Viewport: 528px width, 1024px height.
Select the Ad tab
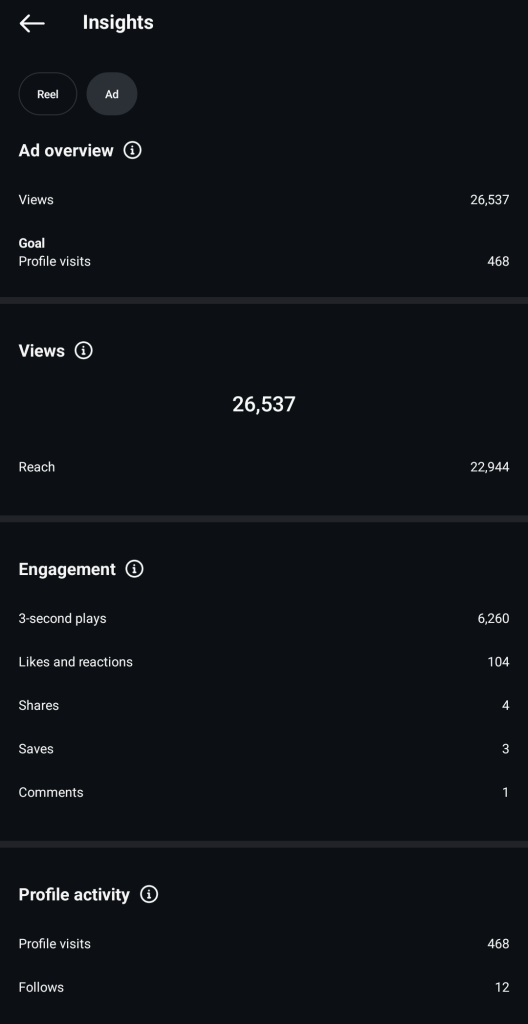tap(112, 94)
